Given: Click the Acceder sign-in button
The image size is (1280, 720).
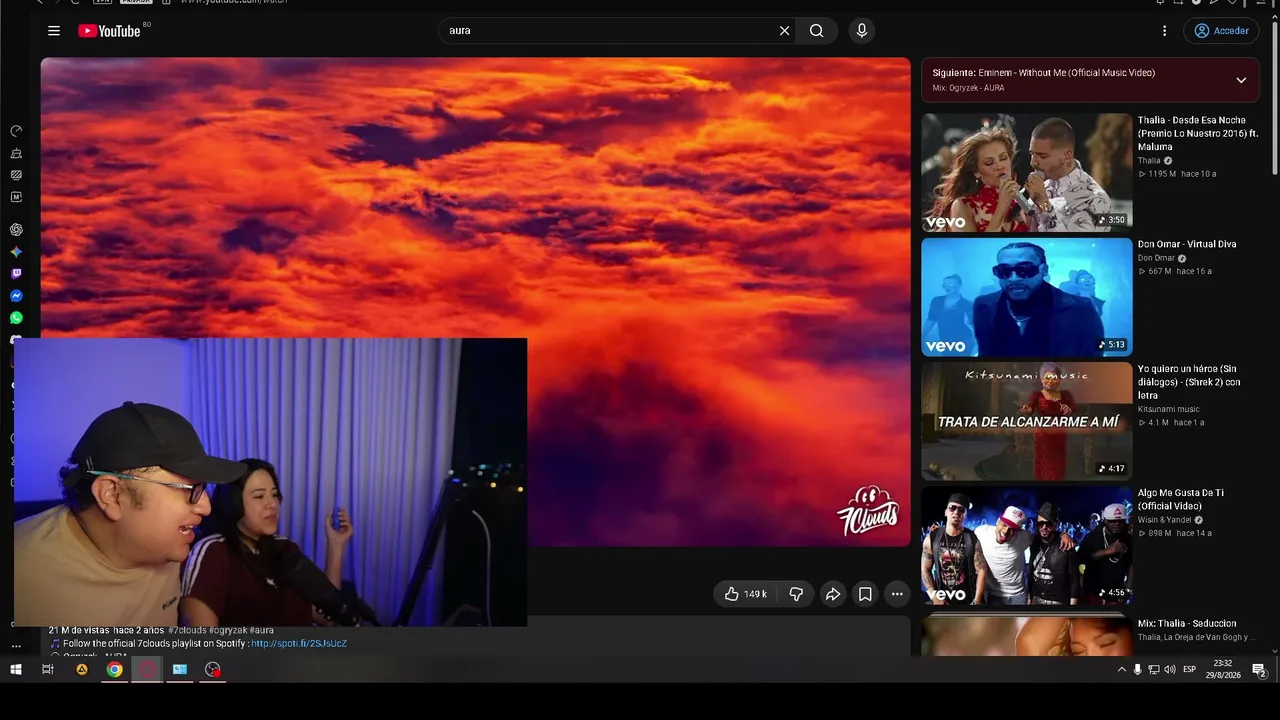Looking at the screenshot, I should 1222,31.
